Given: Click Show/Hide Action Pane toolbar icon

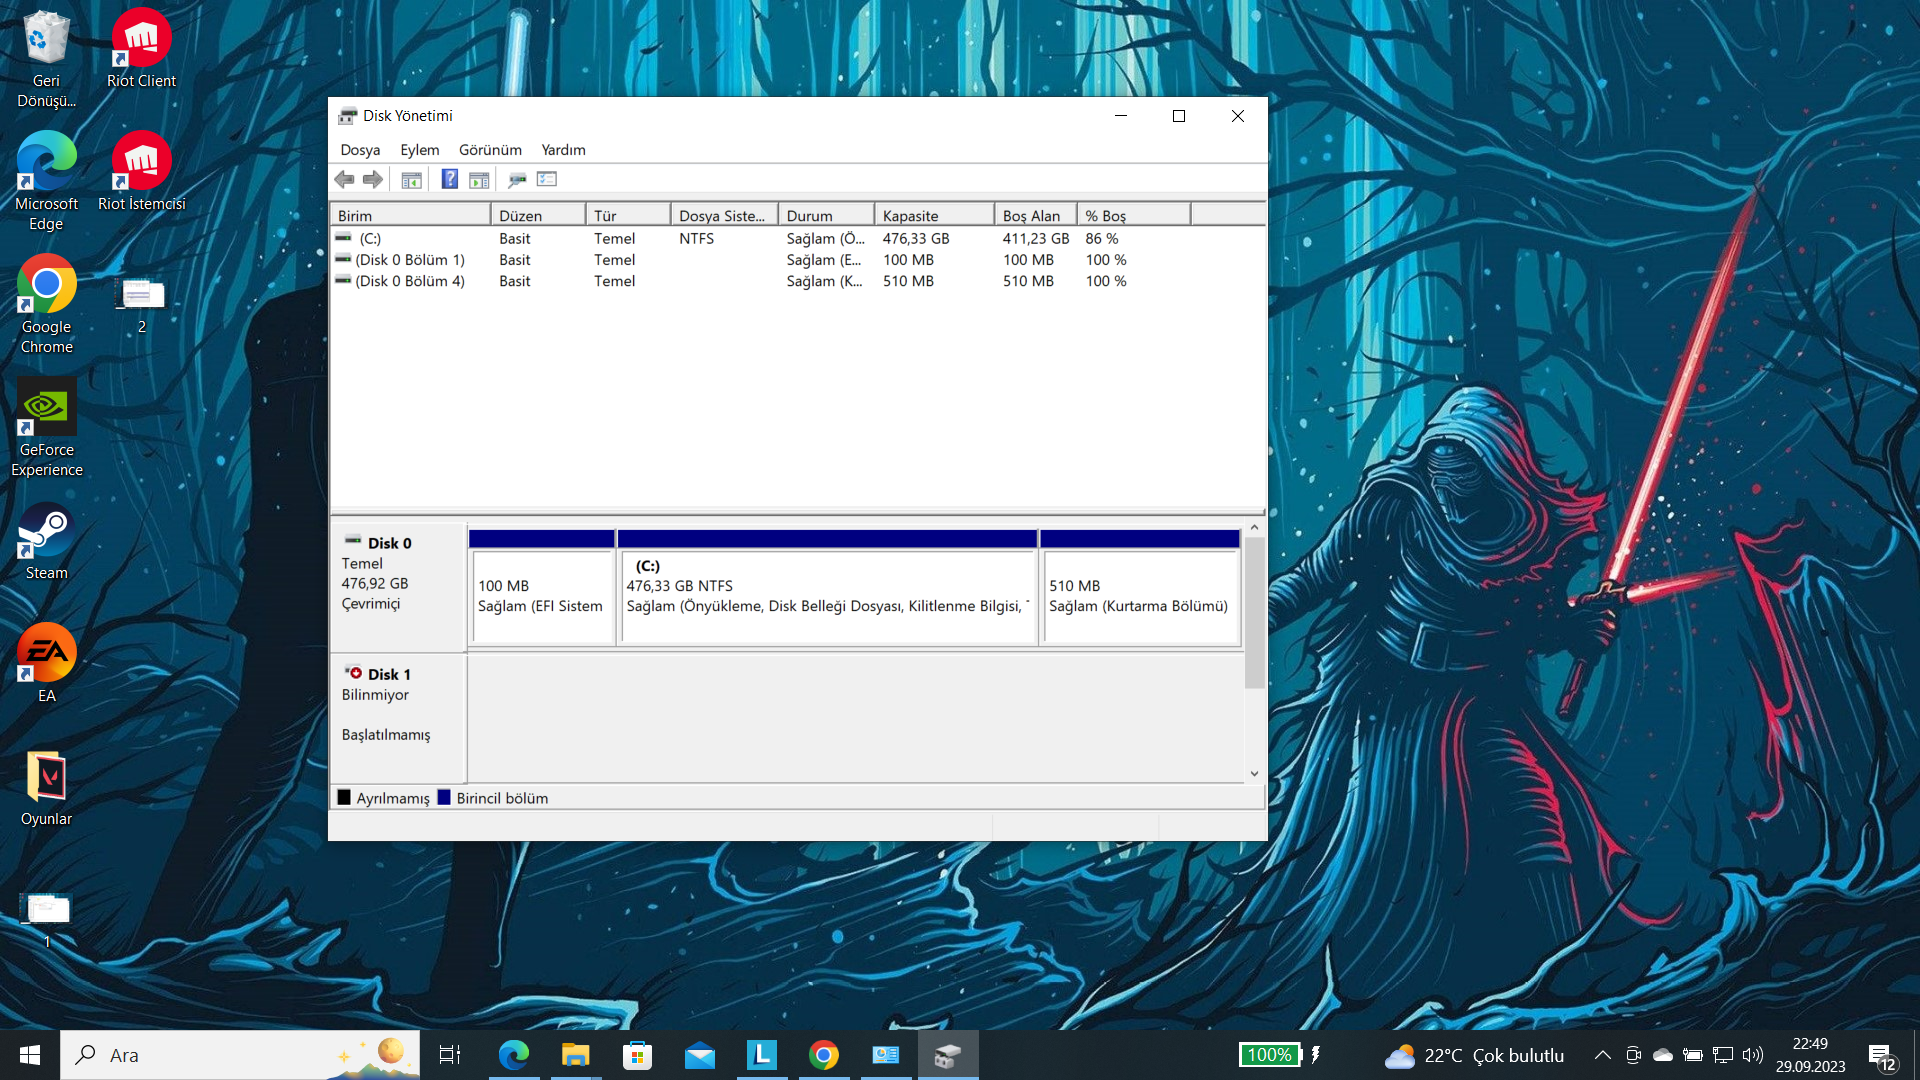Looking at the screenshot, I should [479, 180].
